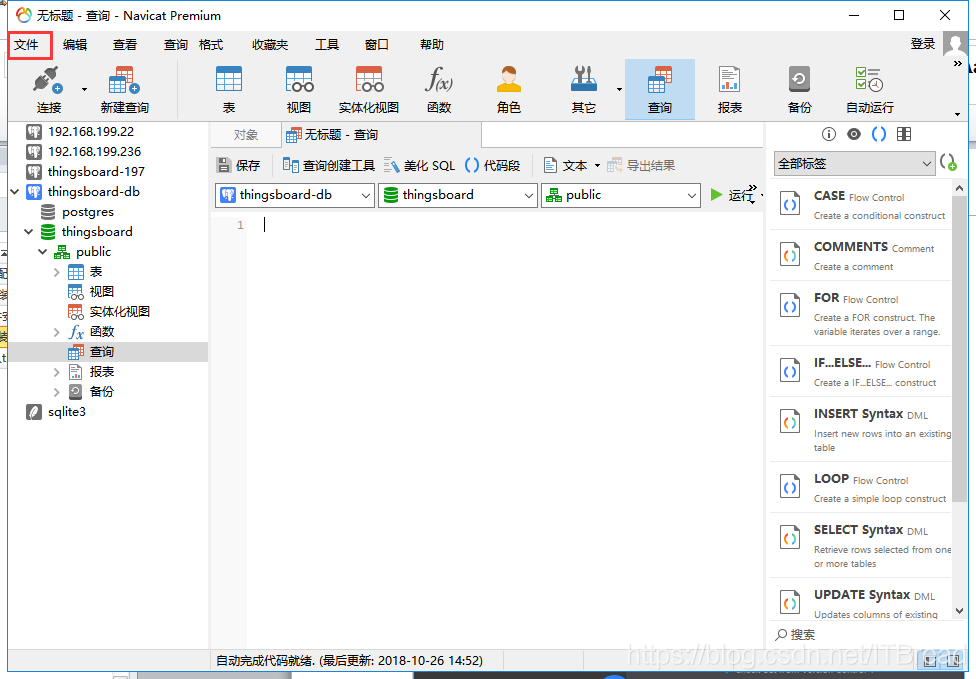This screenshot has height=679, width=976.
Task: Select the SELECT Syntax DML snippet
Action: (861, 545)
